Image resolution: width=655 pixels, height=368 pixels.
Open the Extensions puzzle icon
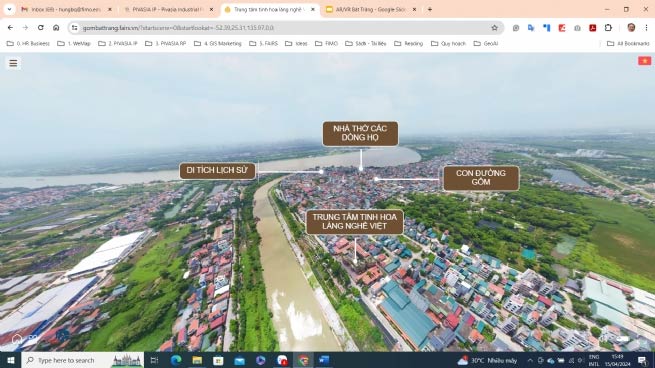point(608,28)
